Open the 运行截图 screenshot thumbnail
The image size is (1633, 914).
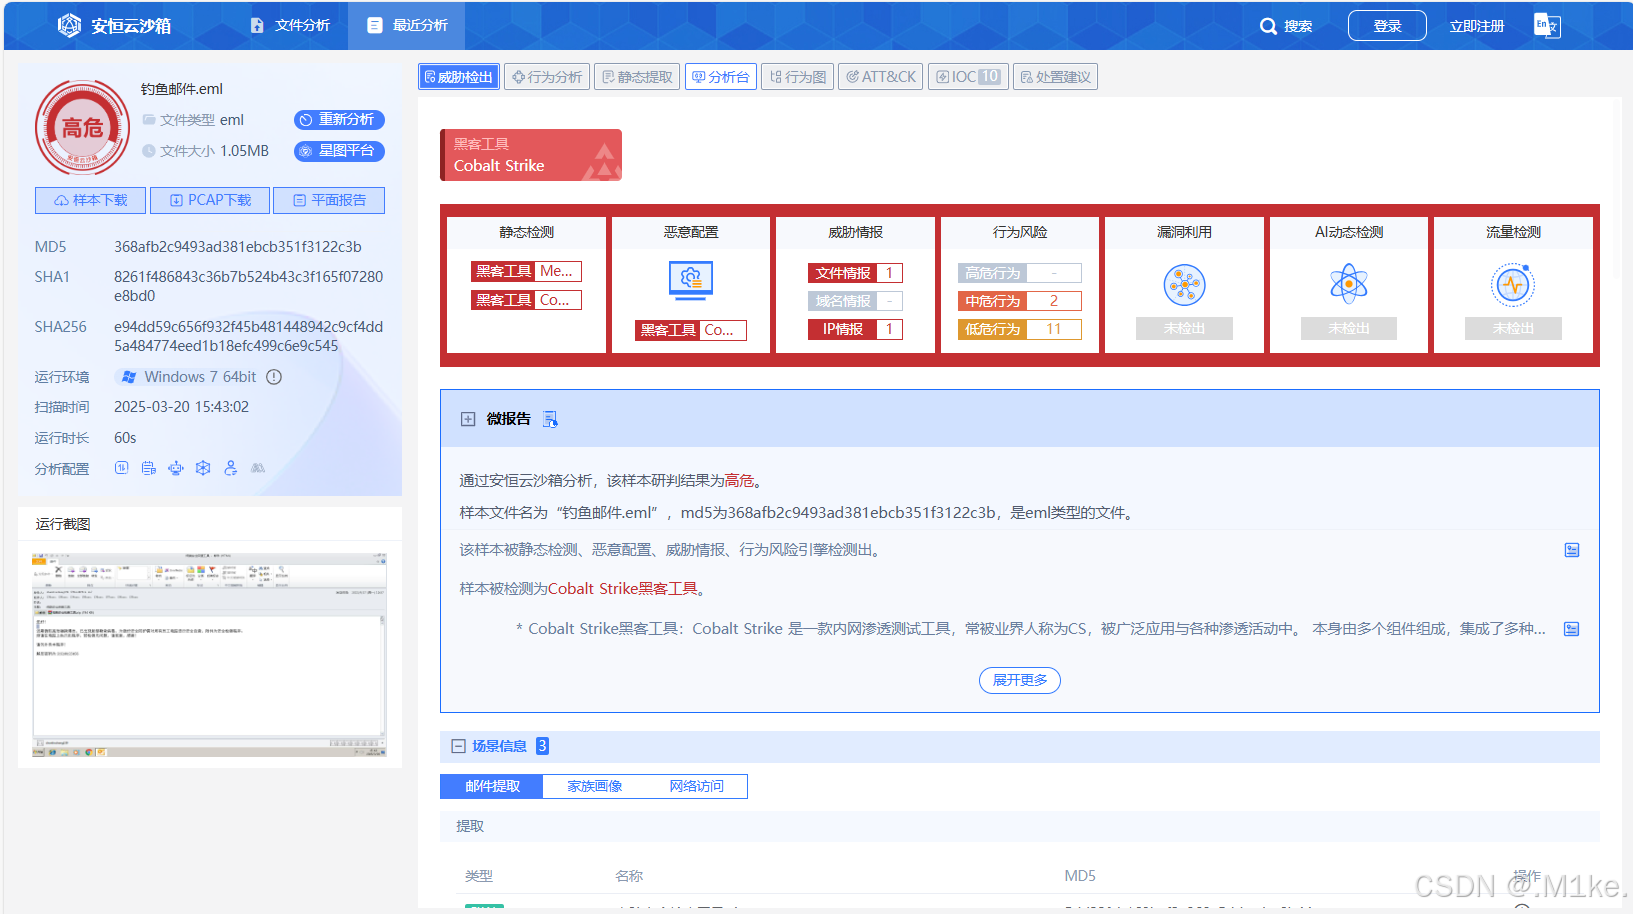(x=210, y=654)
